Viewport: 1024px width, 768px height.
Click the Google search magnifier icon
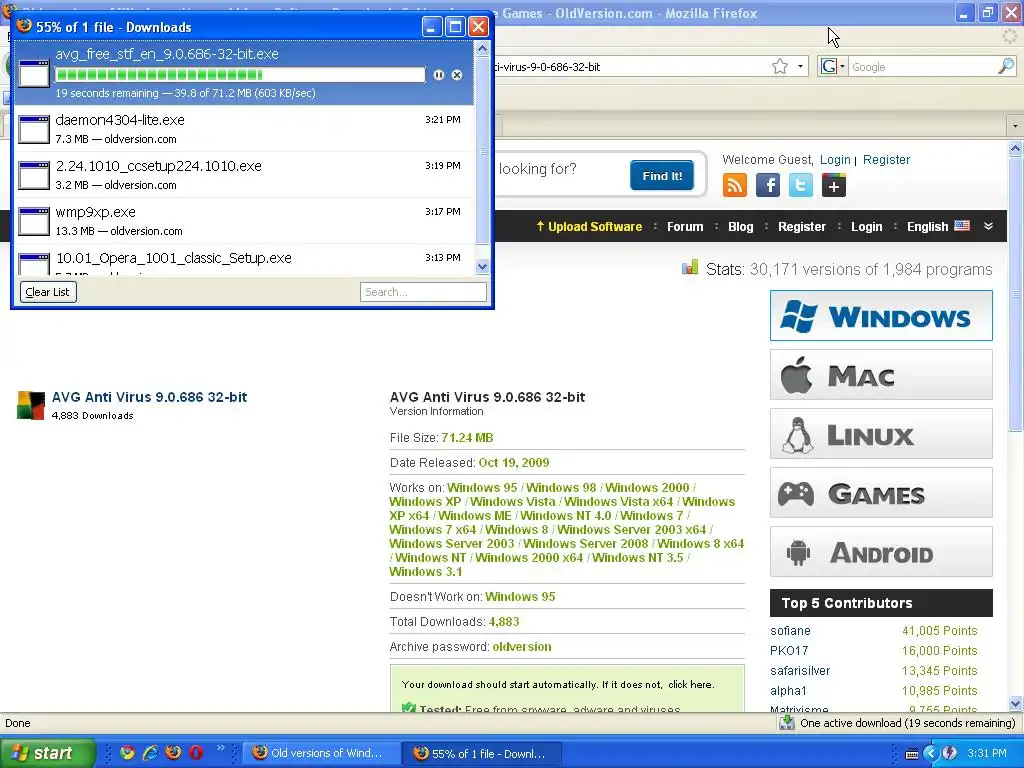[1006, 66]
